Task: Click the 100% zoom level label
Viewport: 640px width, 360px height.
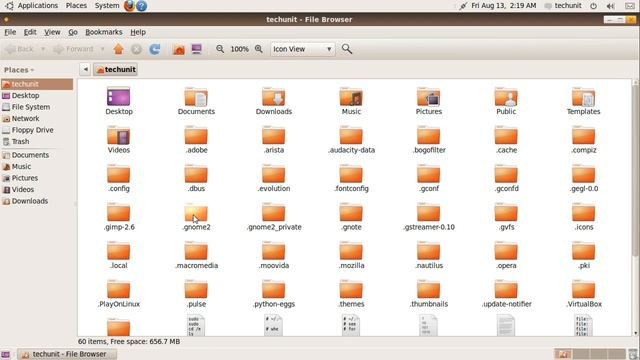Action: click(239, 49)
